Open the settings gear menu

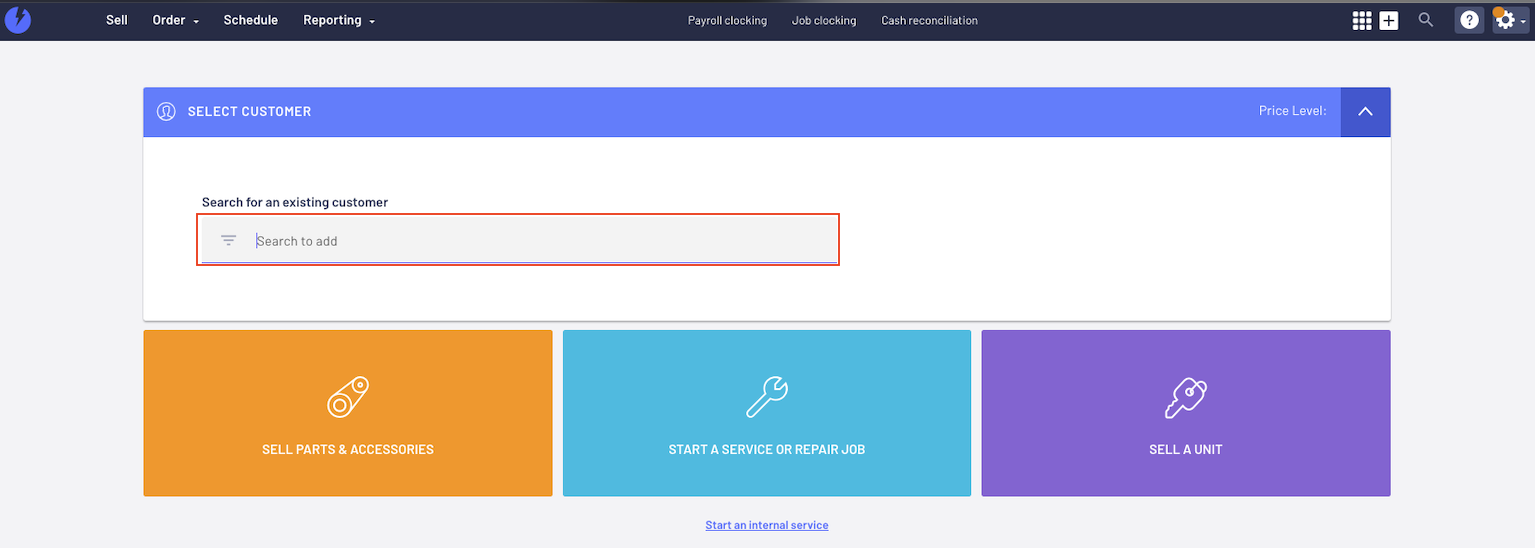tap(1509, 20)
